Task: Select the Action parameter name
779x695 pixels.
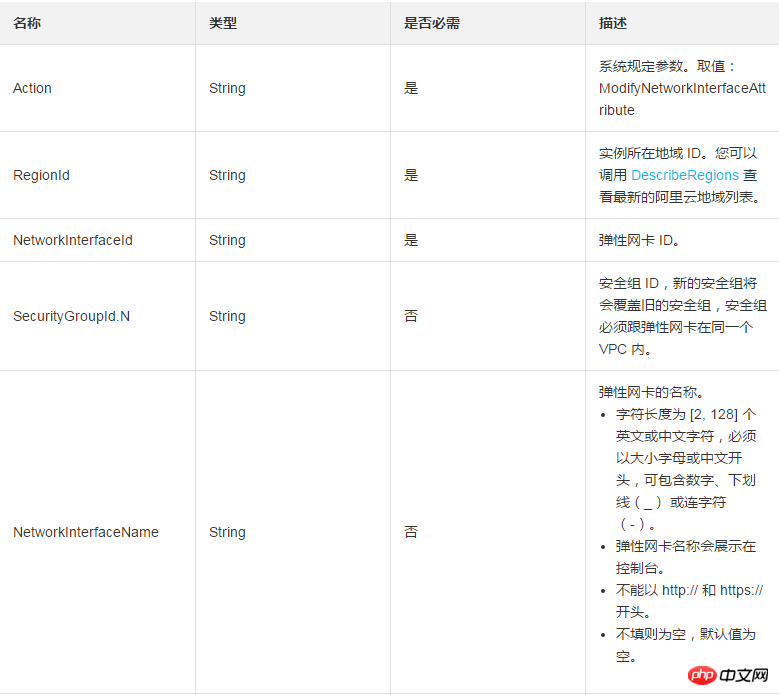Action: [x=32, y=88]
